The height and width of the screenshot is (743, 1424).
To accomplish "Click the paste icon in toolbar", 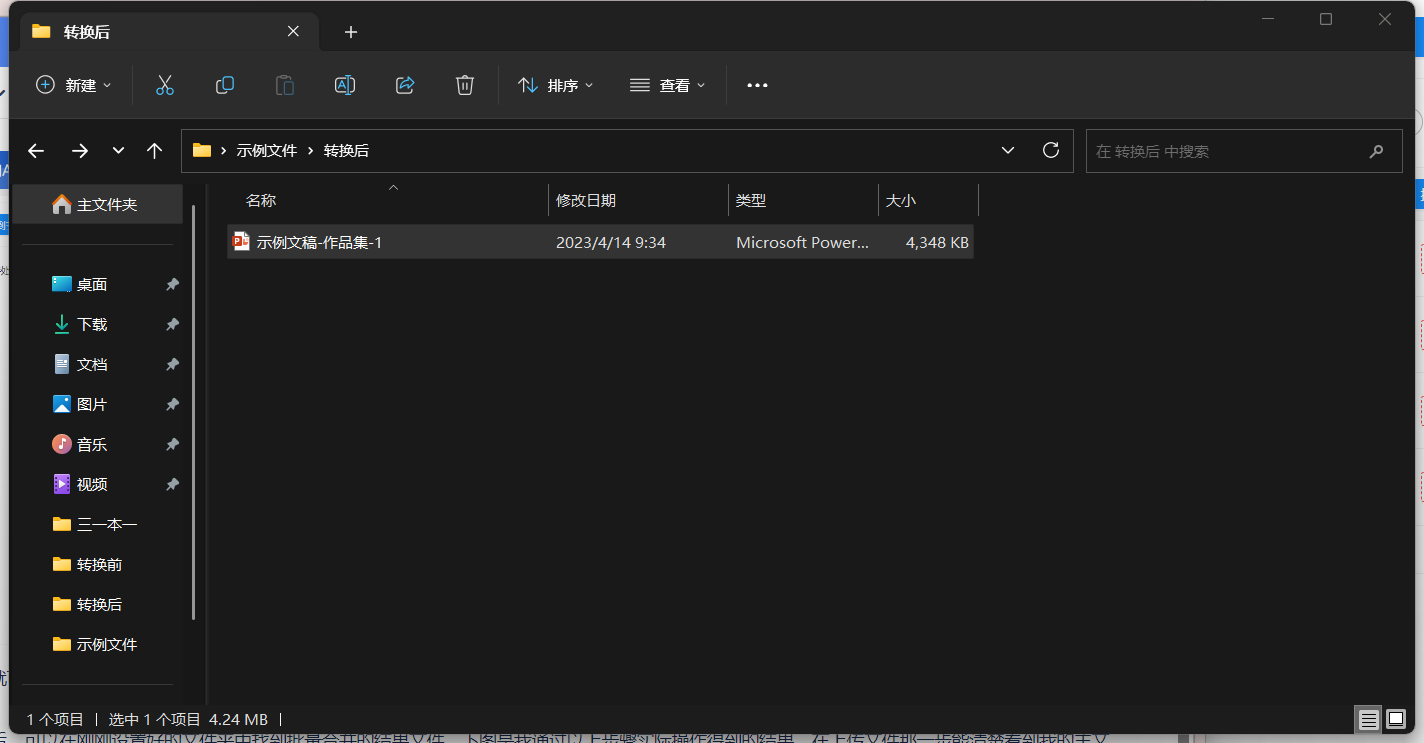I will pyautogui.click(x=284, y=85).
